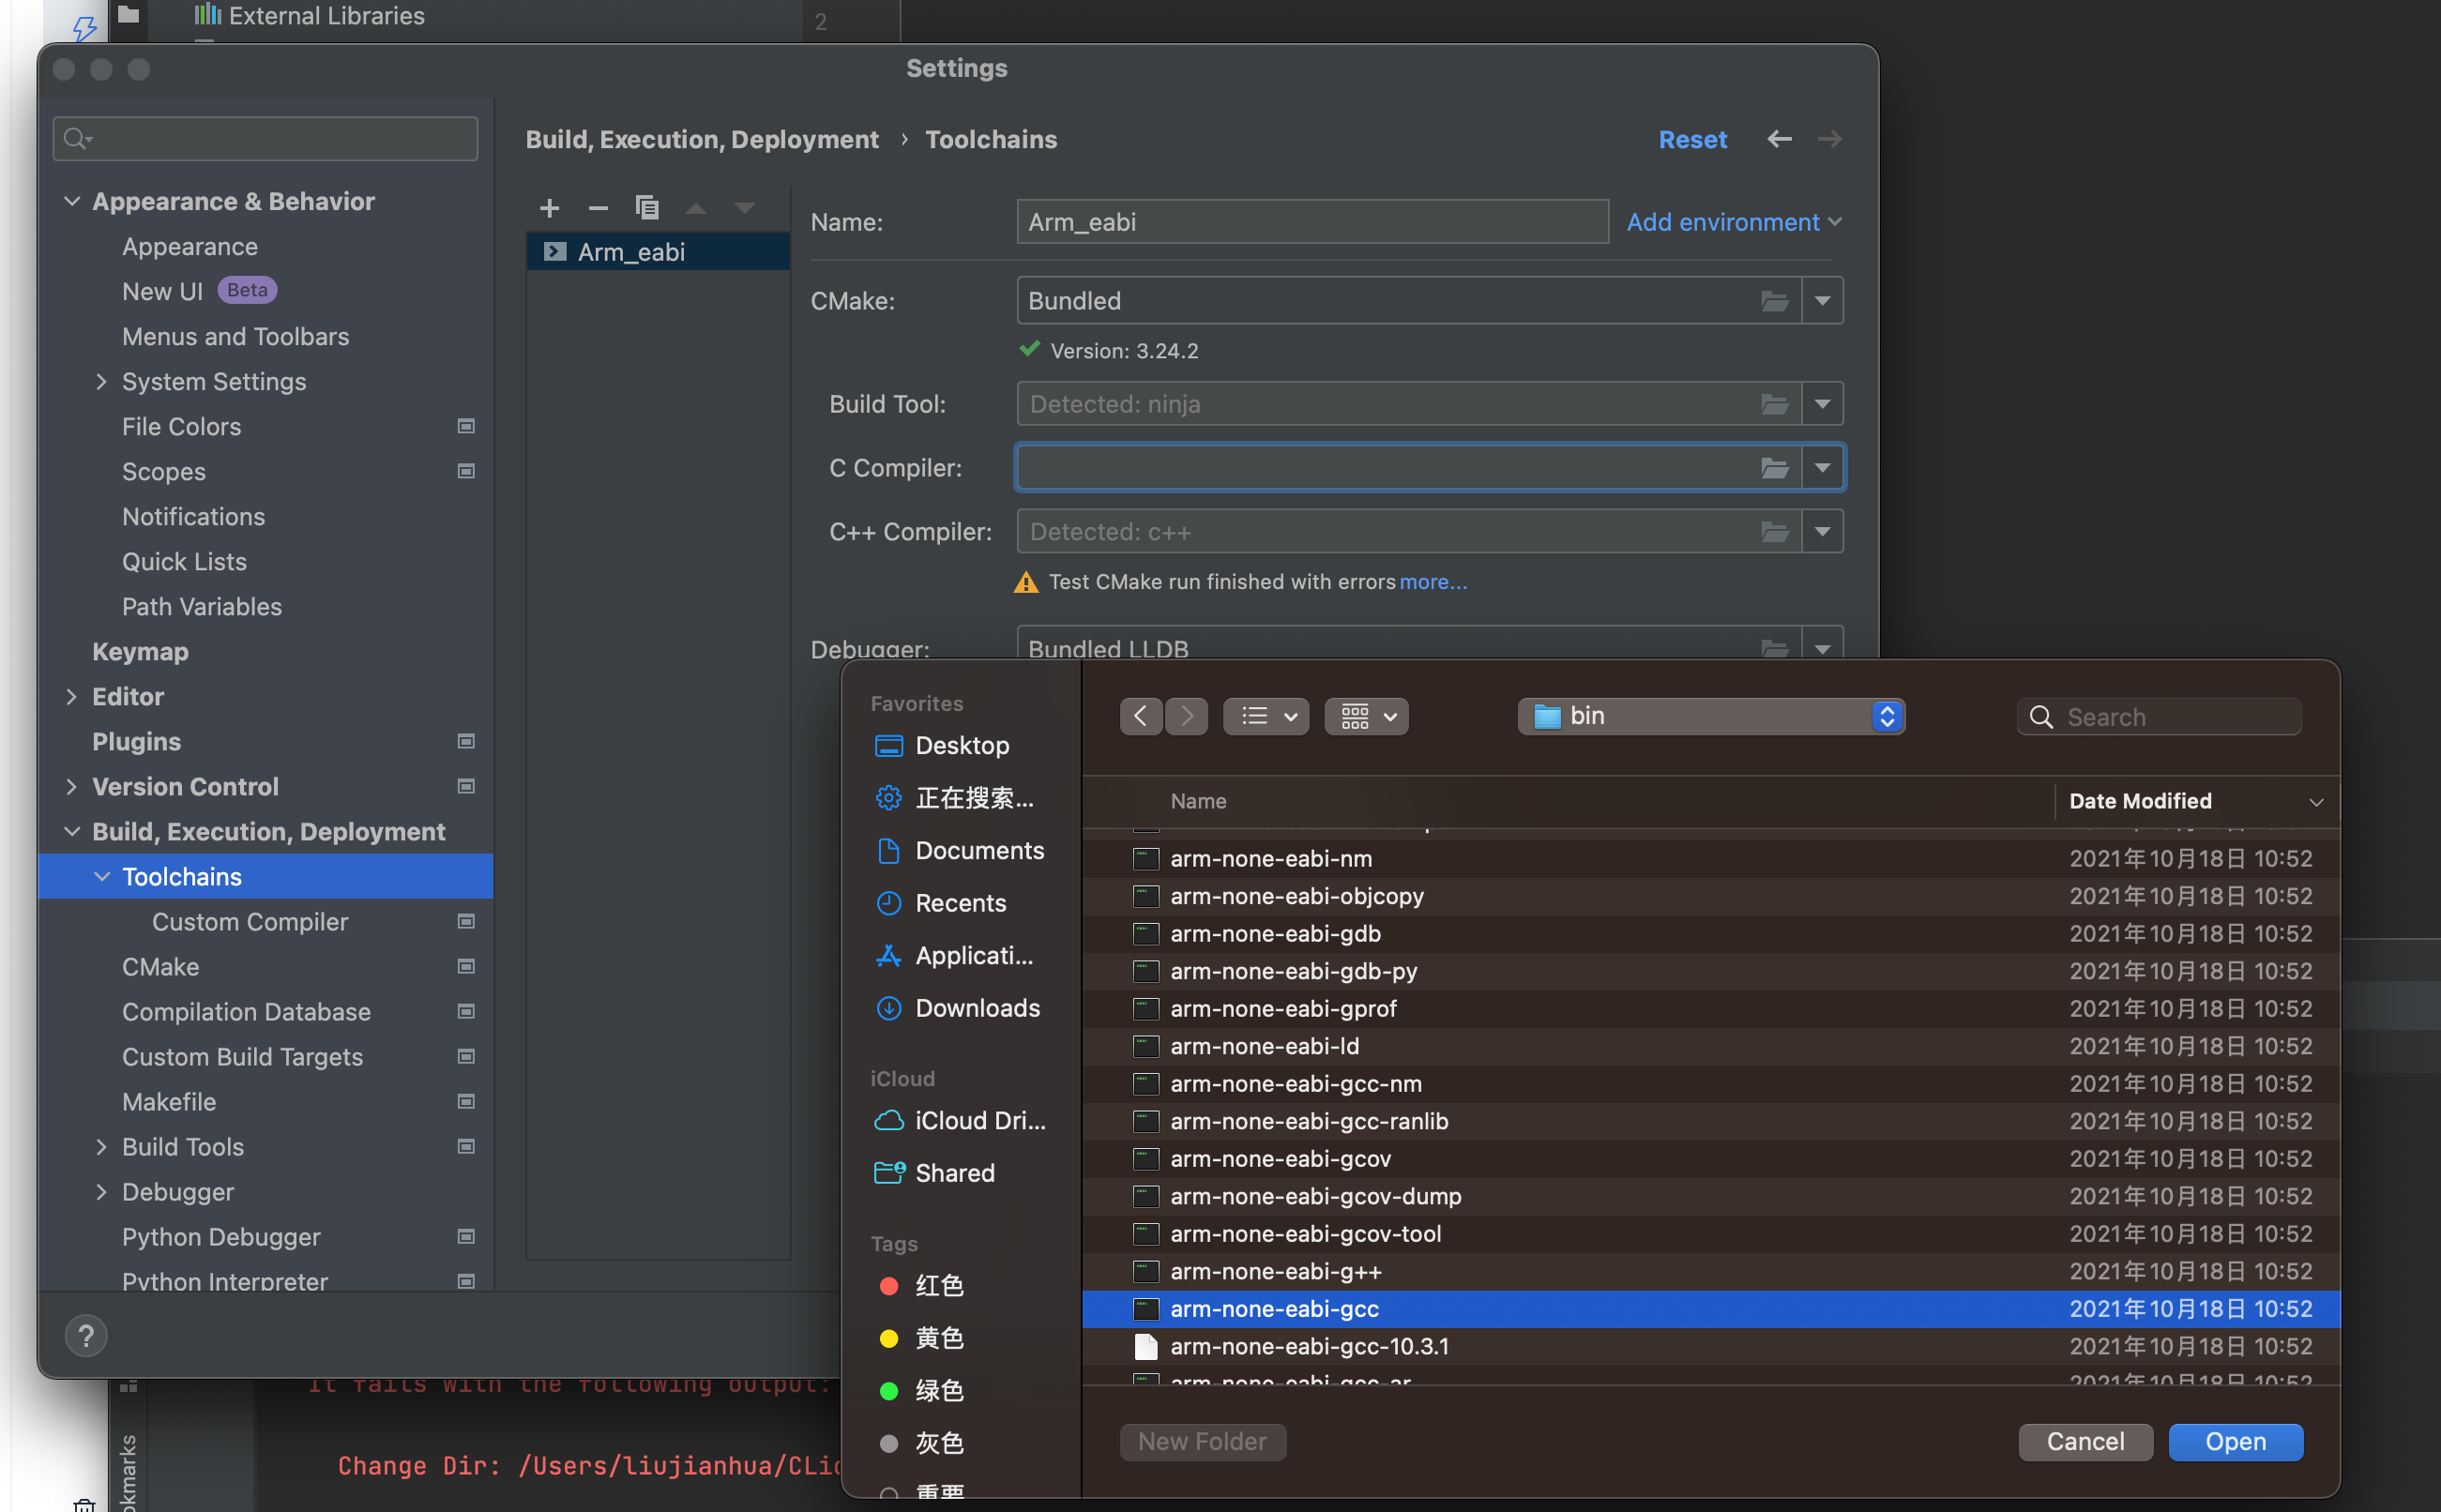Select the arm-none-eabi-gdb file row
The height and width of the screenshot is (1512, 2441).
[x=1711, y=933]
